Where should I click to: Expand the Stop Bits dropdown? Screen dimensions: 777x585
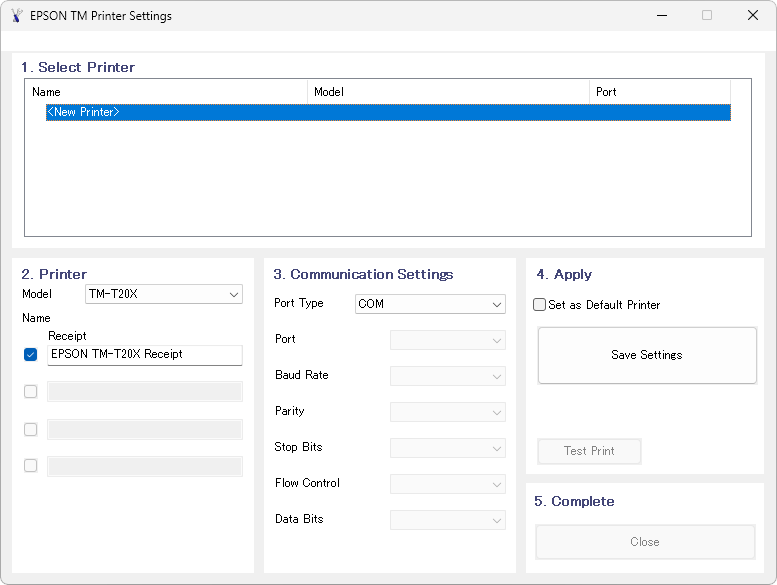coord(447,448)
